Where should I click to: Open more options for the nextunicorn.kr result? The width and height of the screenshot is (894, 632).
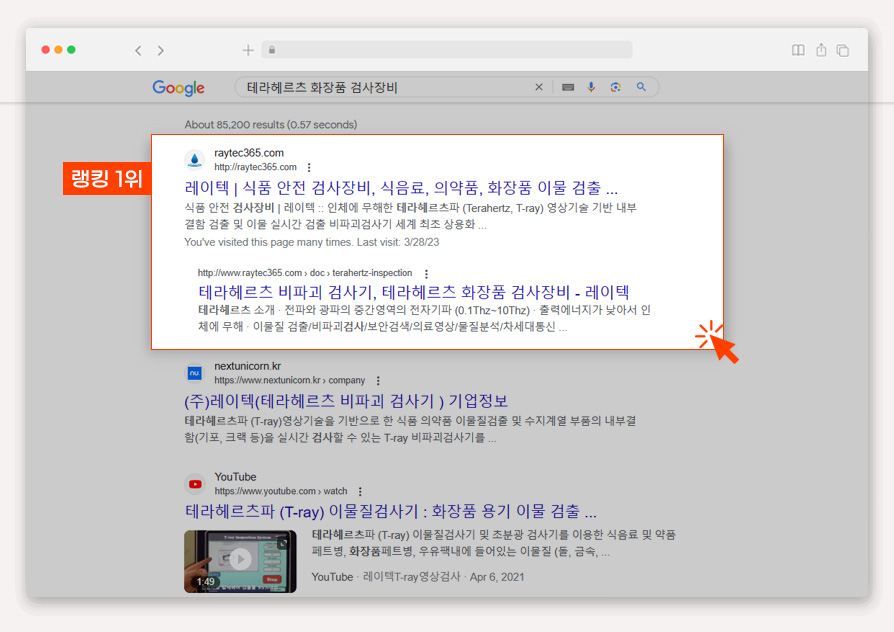click(378, 380)
